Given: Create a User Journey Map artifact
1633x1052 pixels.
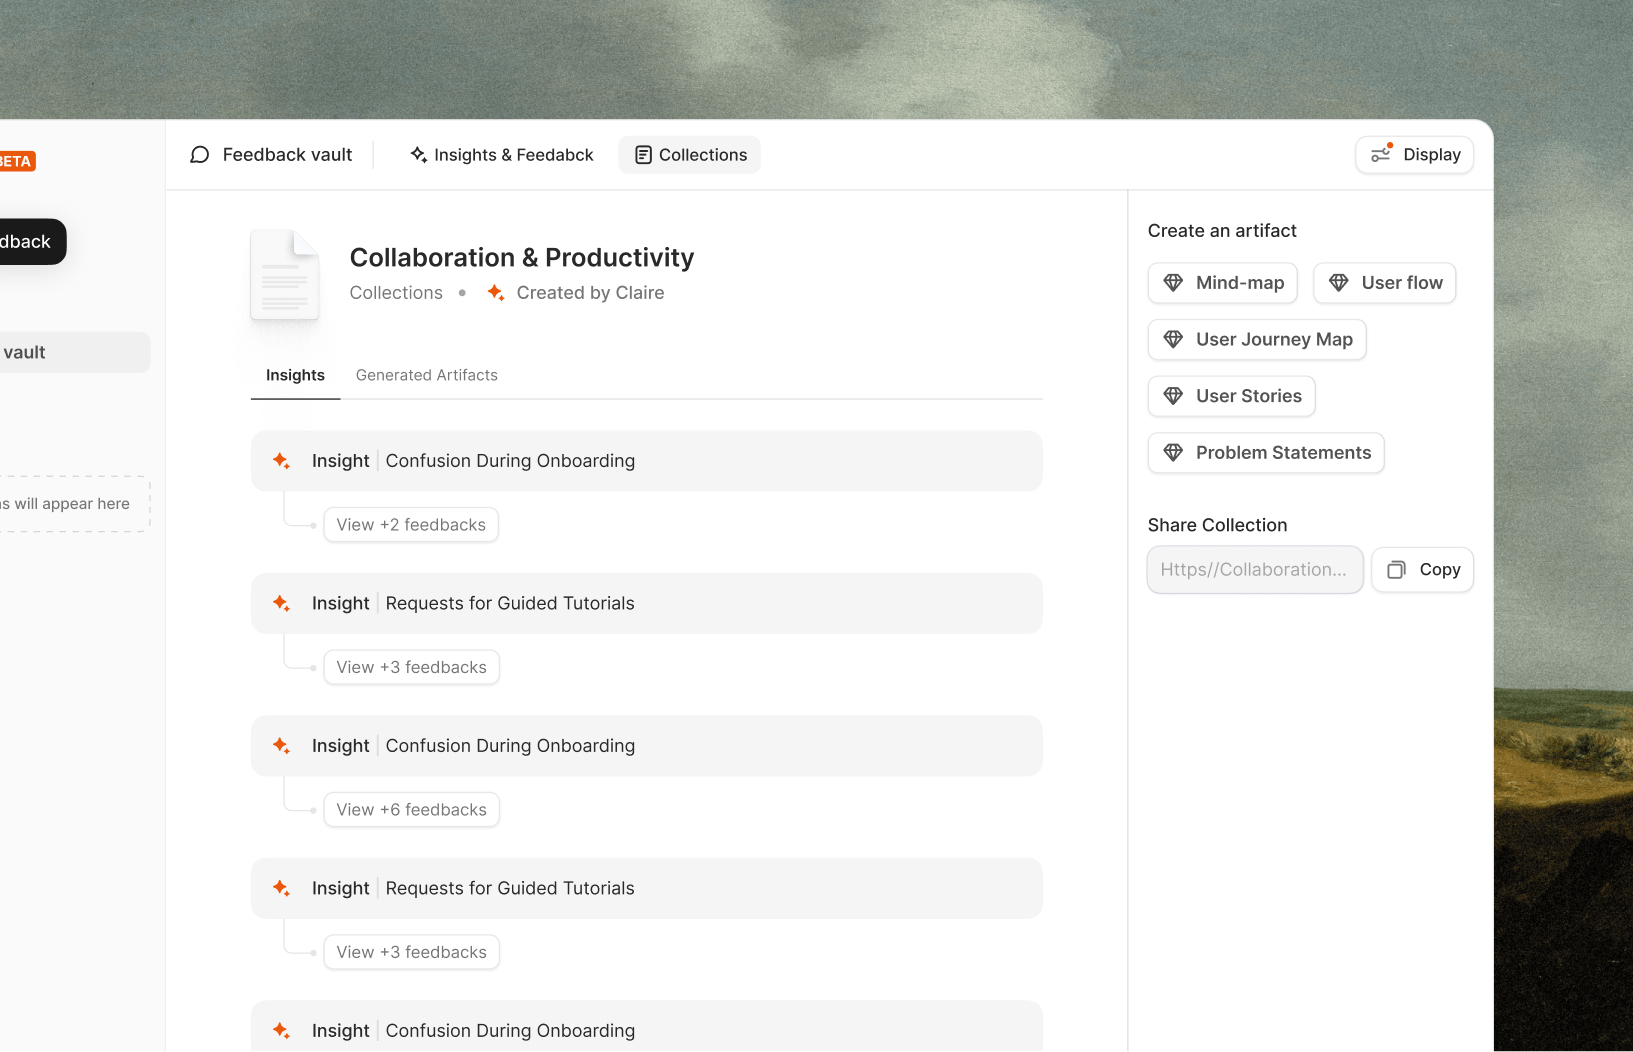Looking at the screenshot, I should pyautogui.click(x=1256, y=340).
